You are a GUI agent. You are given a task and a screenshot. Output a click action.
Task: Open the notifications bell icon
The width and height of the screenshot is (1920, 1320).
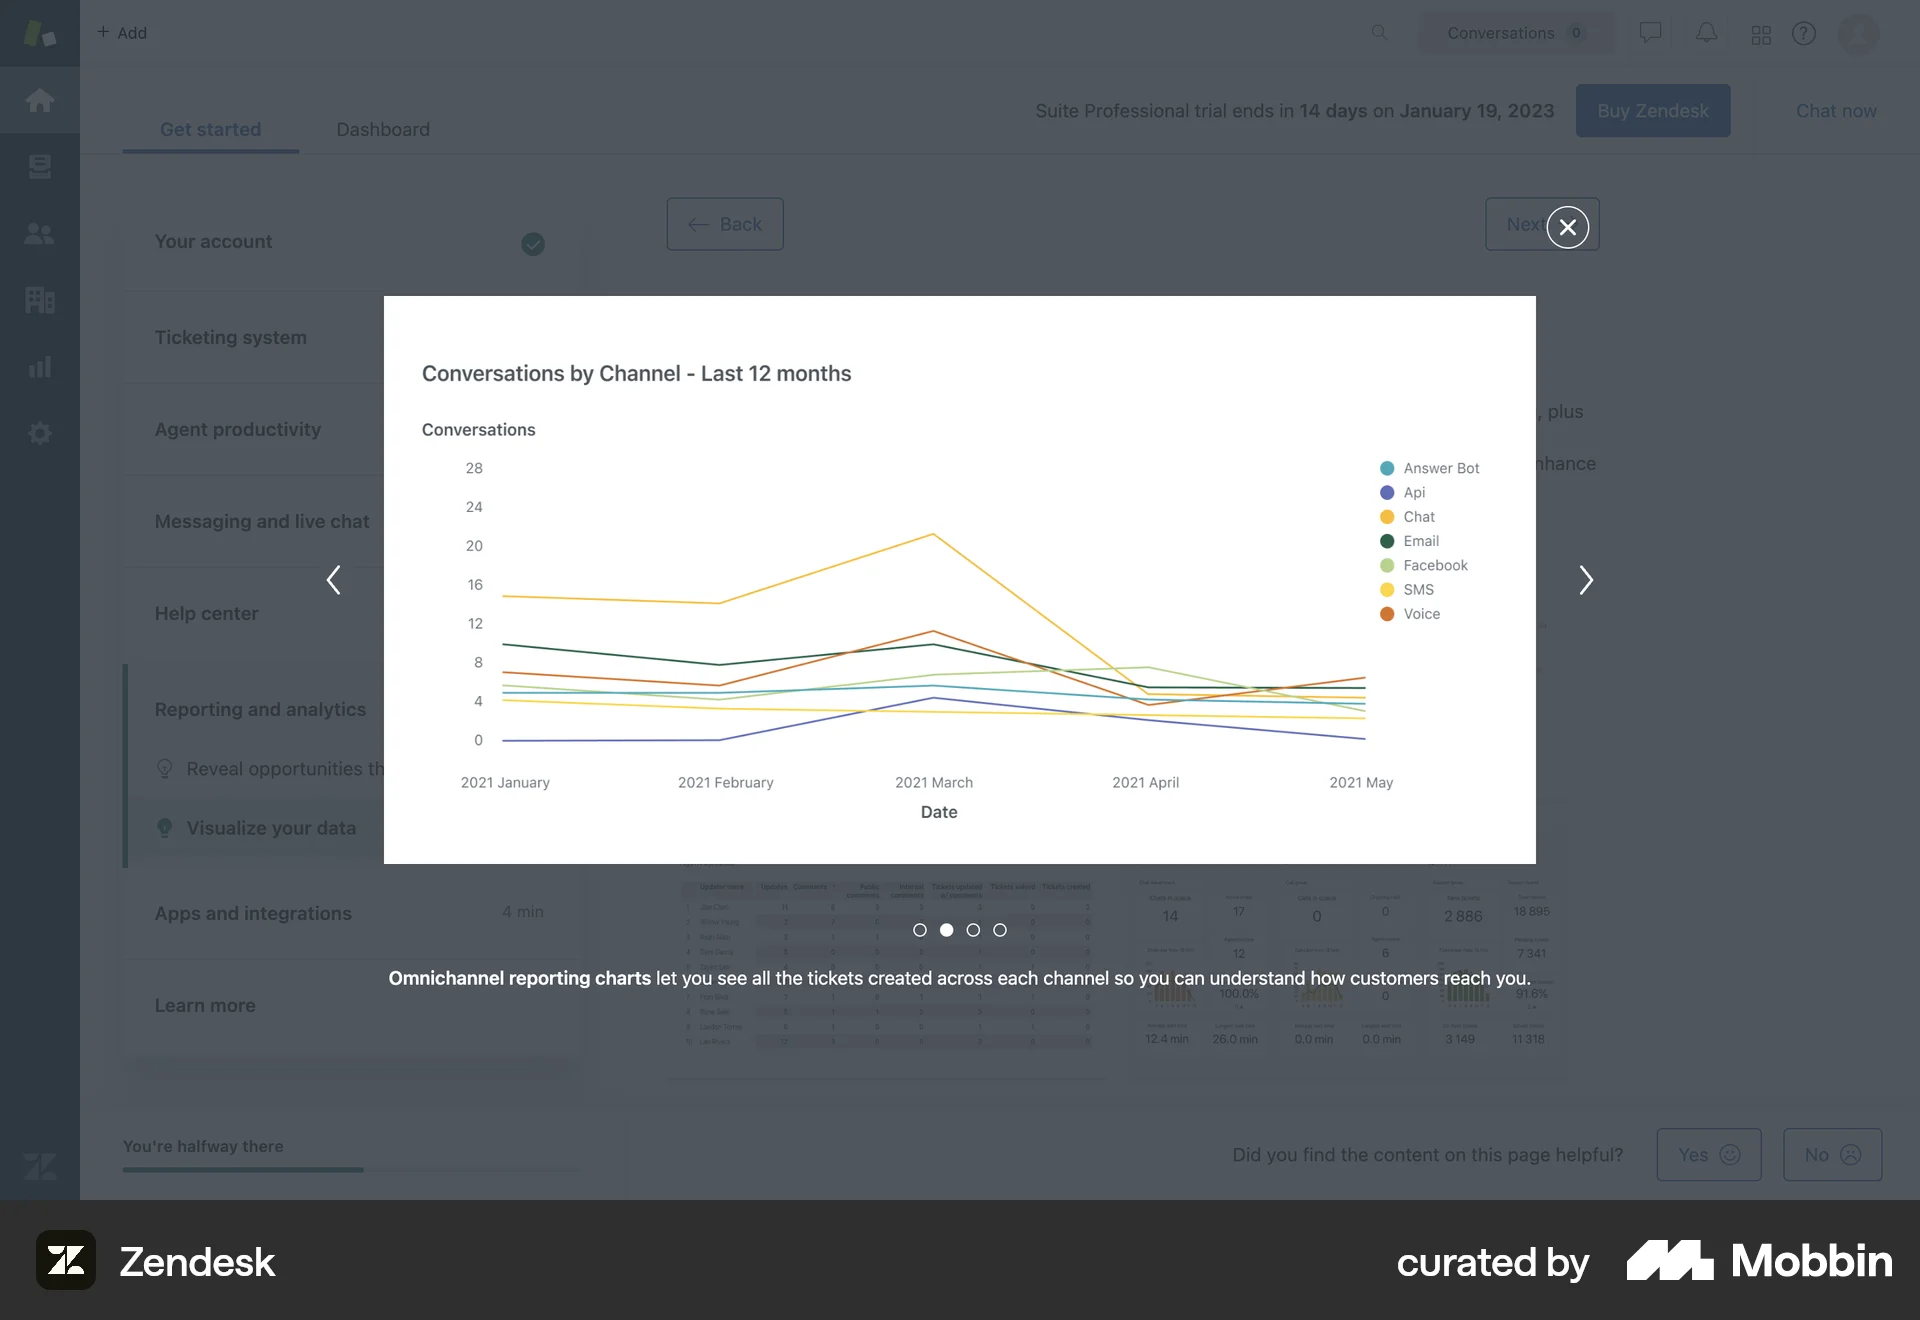point(1706,32)
